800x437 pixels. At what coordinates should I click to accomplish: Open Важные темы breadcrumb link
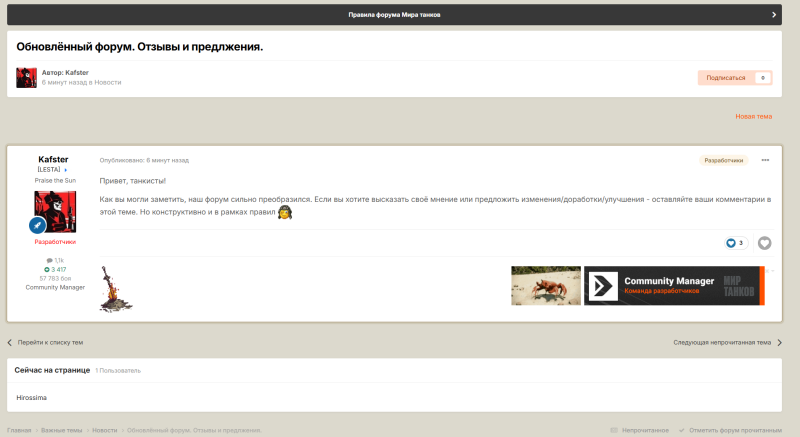click(x=61, y=430)
